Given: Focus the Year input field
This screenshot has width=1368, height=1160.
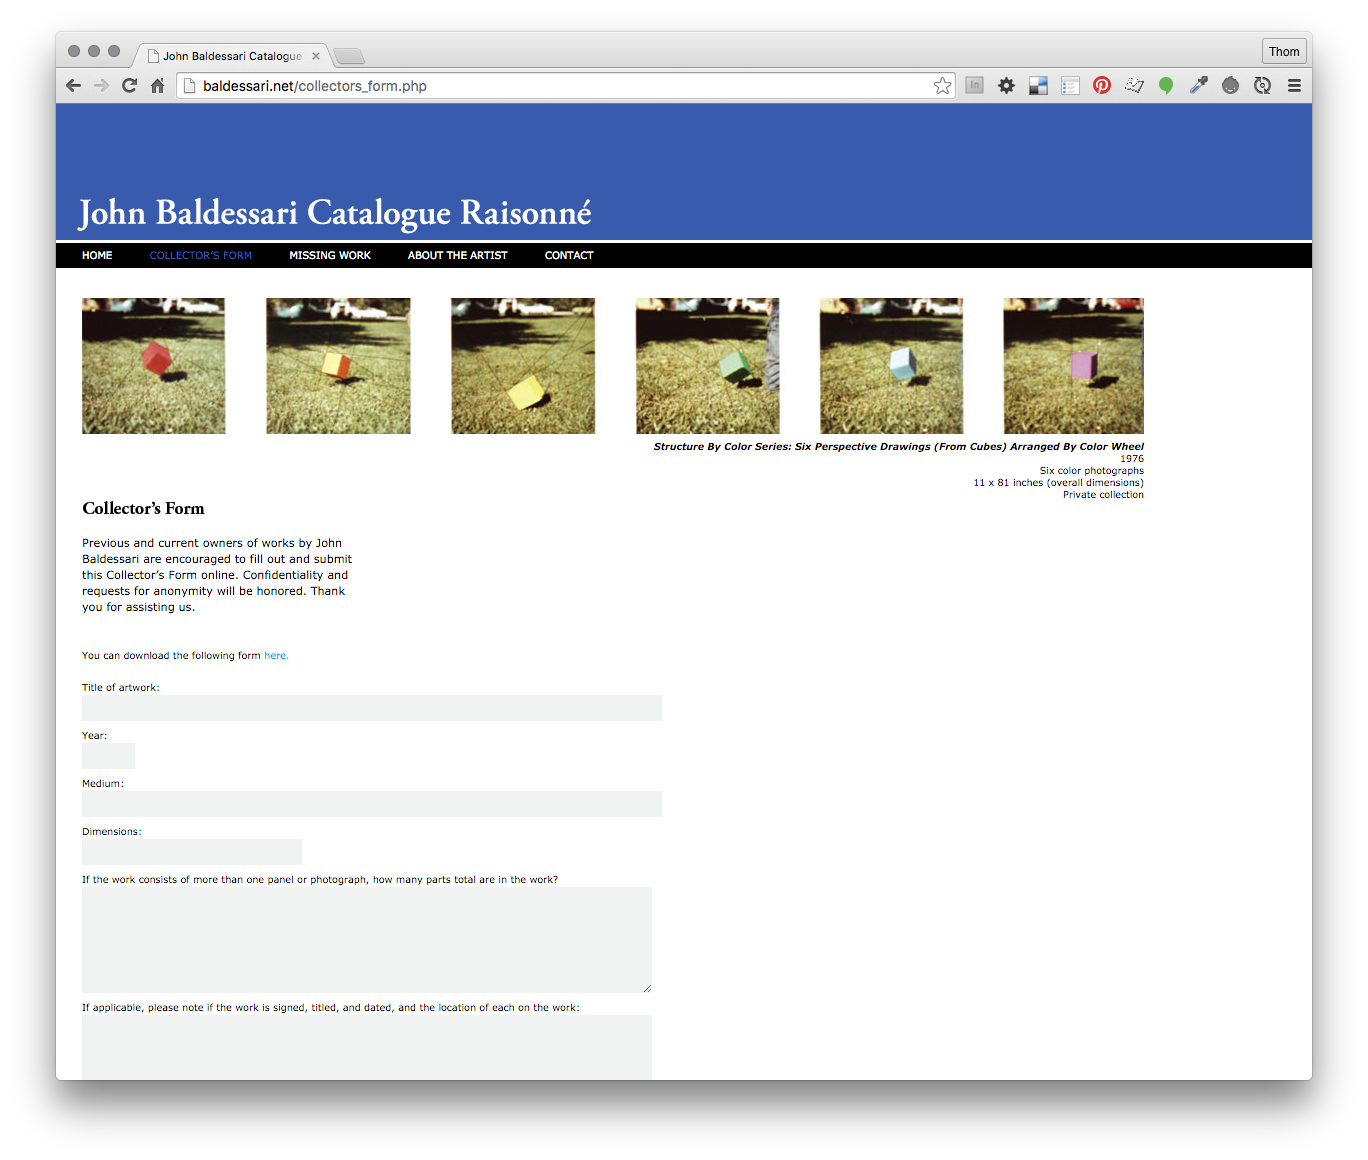Looking at the screenshot, I should click(x=108, y=756).
